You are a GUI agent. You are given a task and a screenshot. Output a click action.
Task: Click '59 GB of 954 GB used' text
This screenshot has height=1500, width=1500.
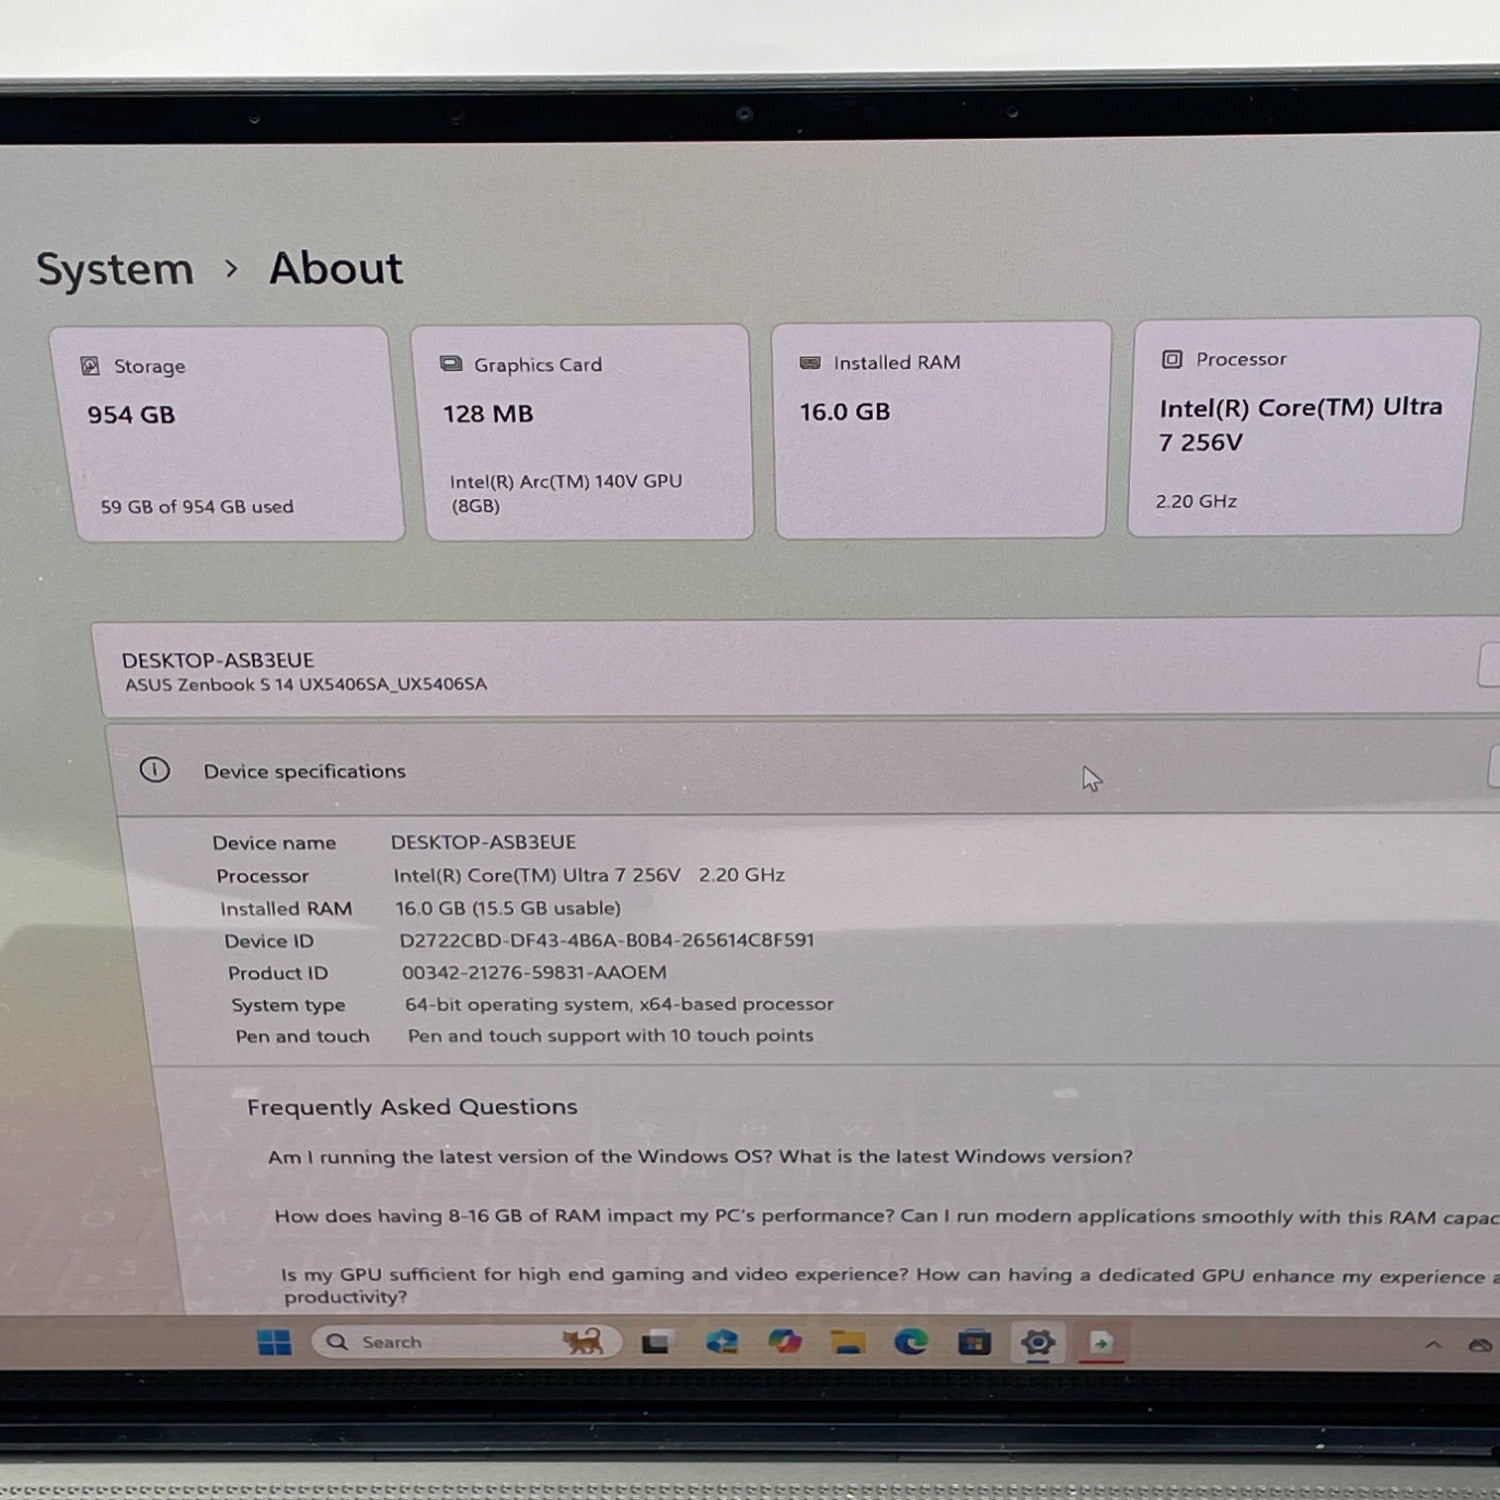click(x=197, y=507)
